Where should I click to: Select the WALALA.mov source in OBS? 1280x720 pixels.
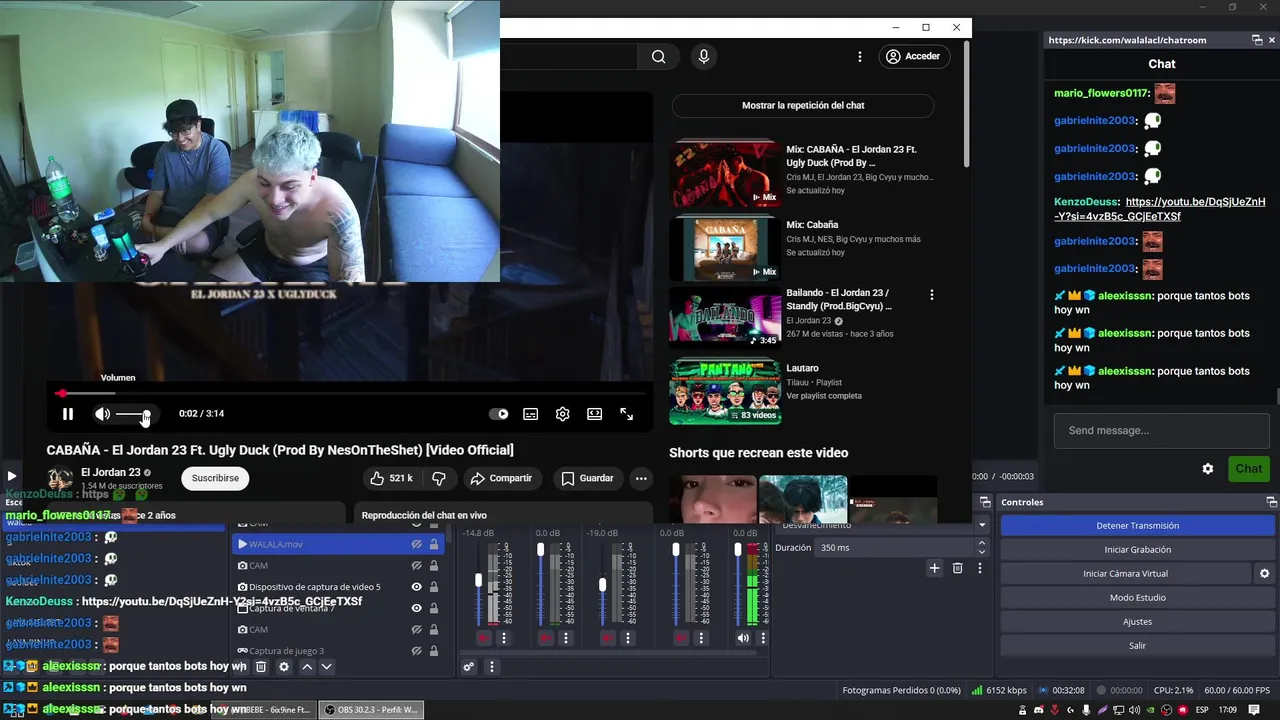[x=336, y=544]
